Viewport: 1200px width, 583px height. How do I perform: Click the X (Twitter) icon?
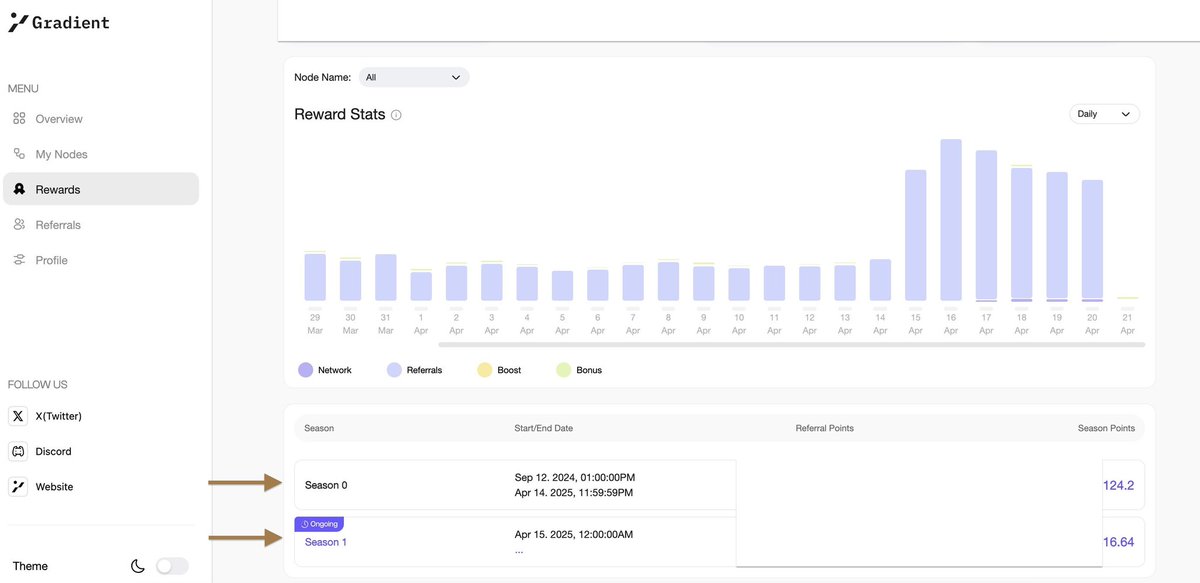18,416
